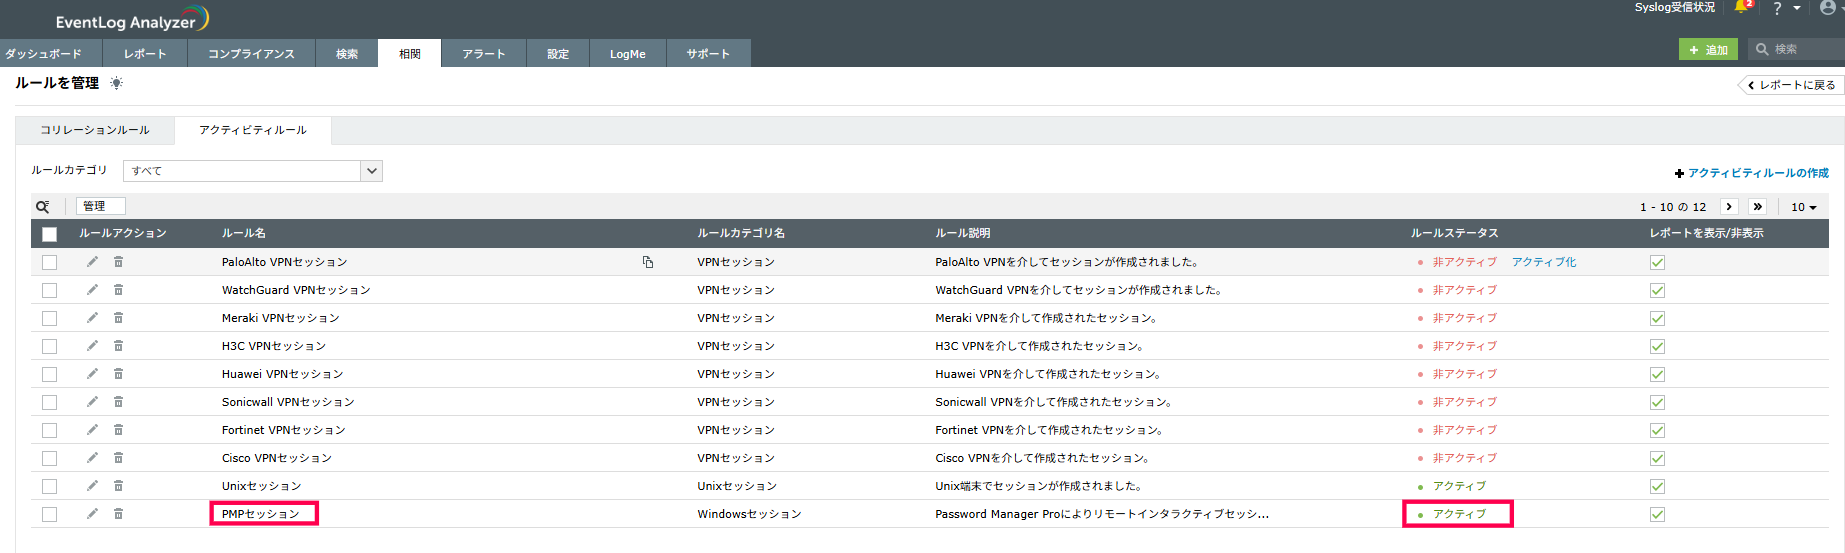1845x553 pixels.
Task: Select the アクティビティルール tab
Action: pos(253,130)
